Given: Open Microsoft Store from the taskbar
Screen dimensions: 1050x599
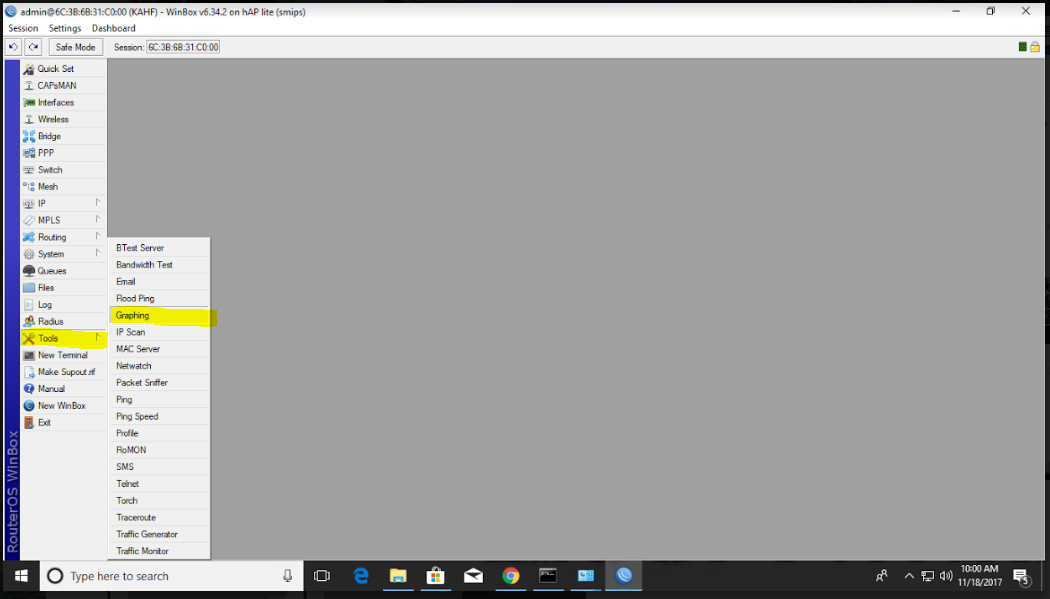Looking at the screenshot, I should coord(436,576).
